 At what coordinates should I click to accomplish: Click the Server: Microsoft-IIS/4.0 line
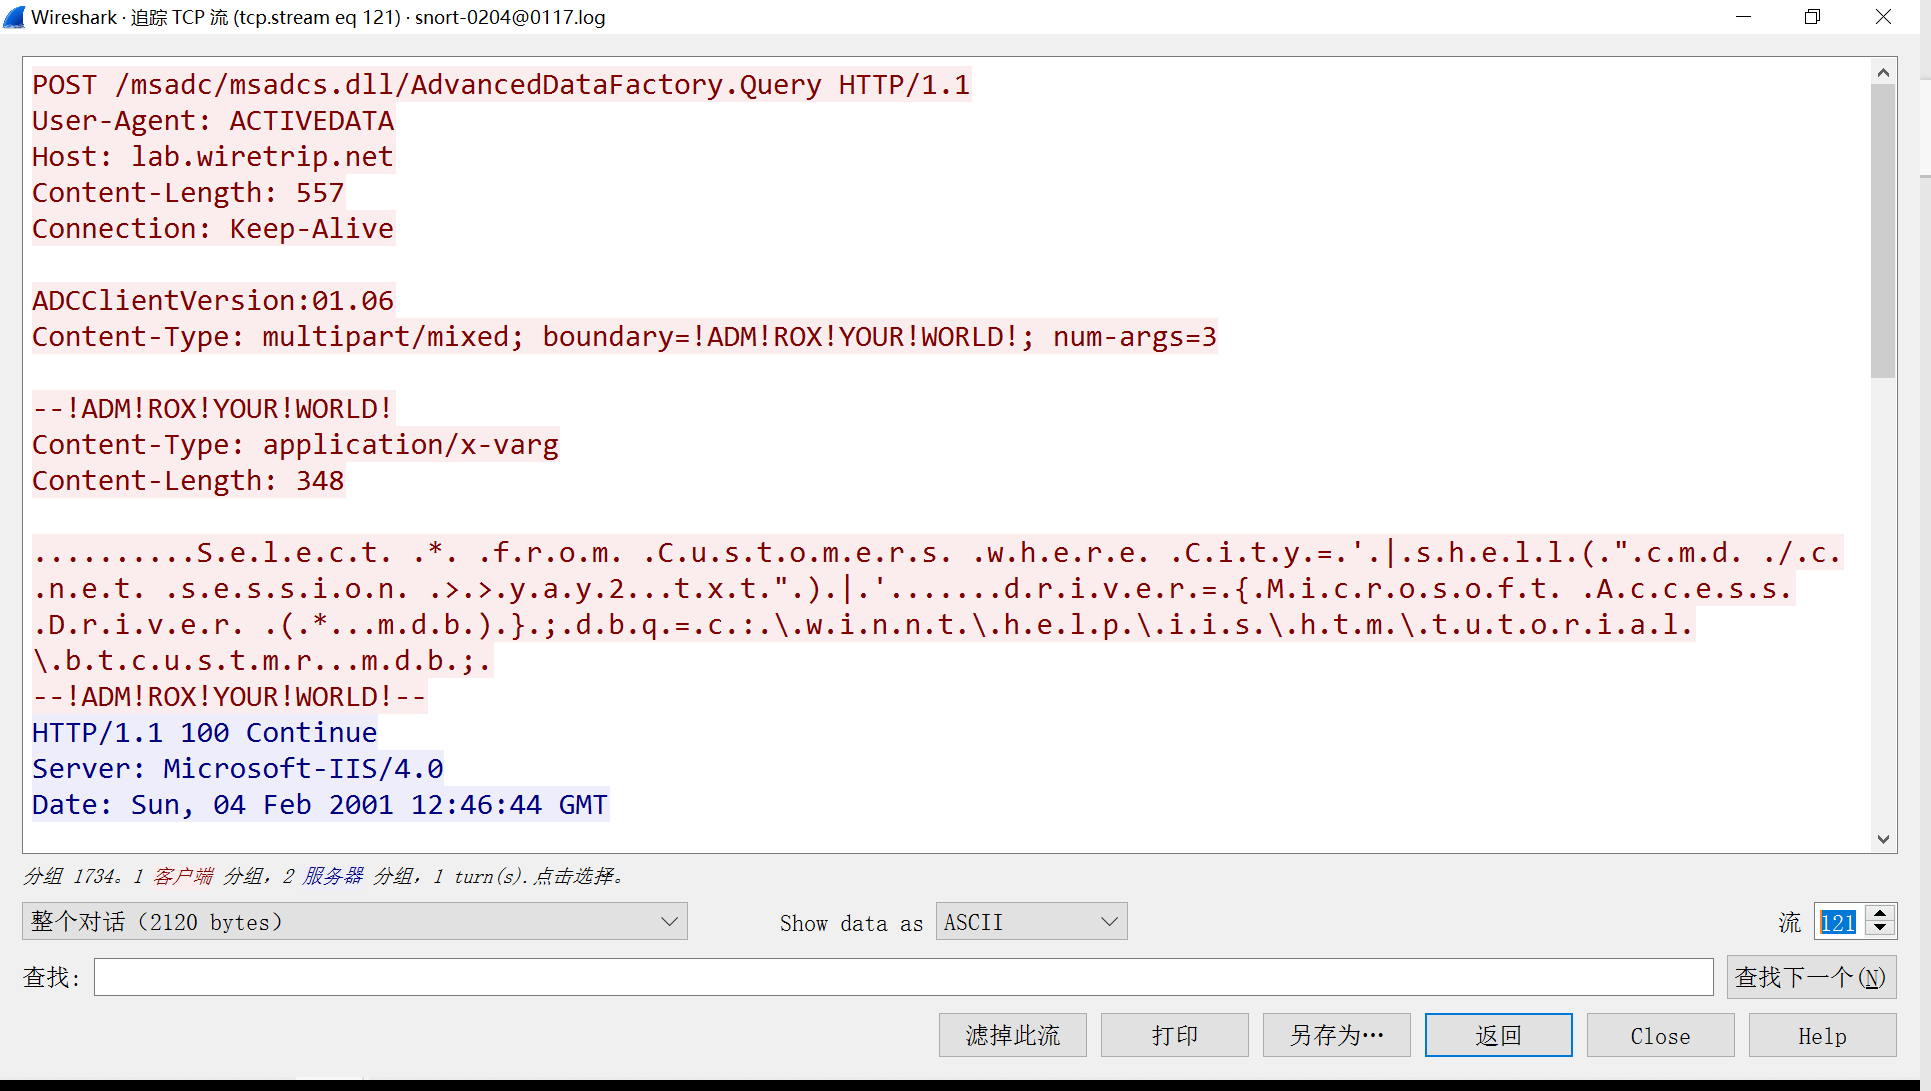point(237,768)
